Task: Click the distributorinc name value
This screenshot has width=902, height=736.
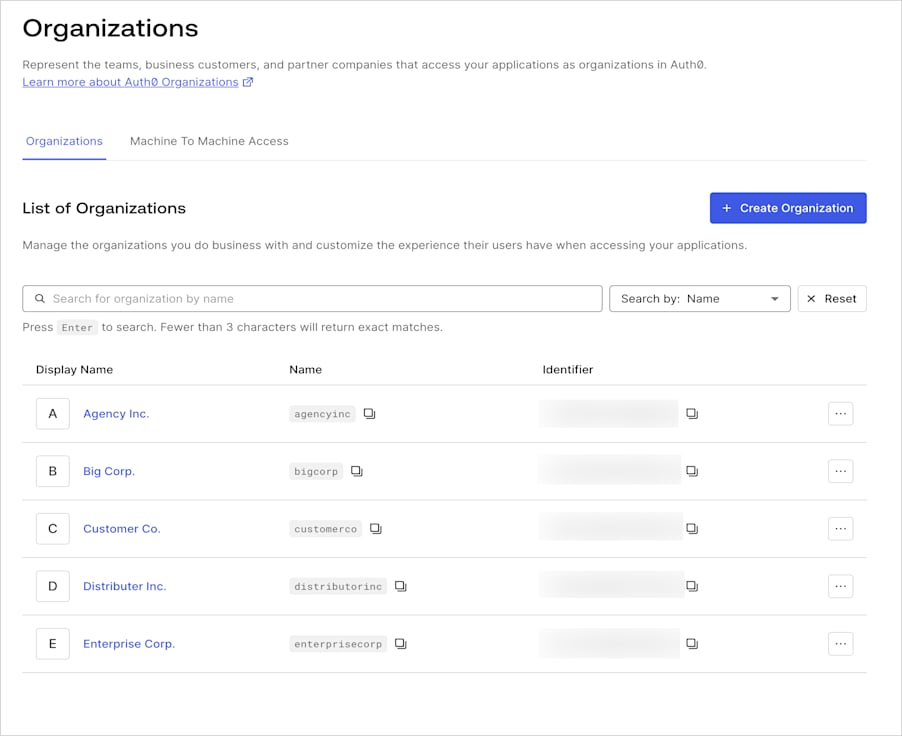Action: click(x=338, y=586)
